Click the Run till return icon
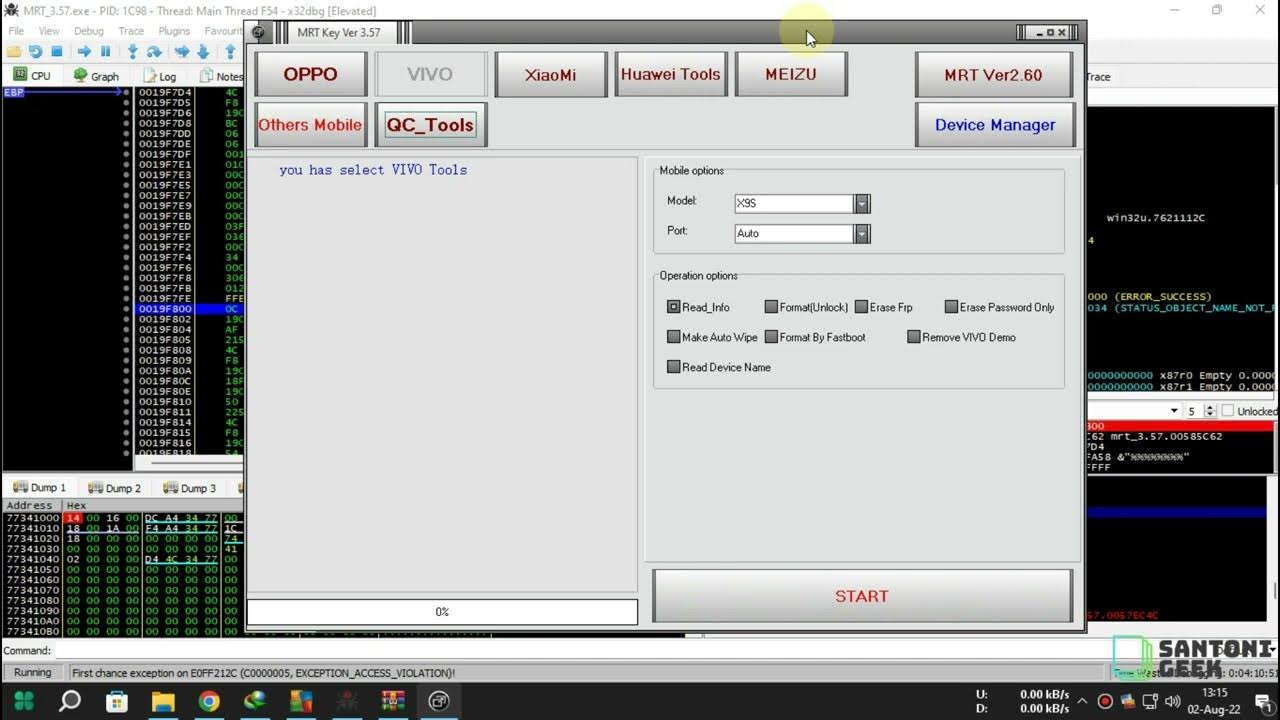The image size is (1280, 720). coord(230,51)
